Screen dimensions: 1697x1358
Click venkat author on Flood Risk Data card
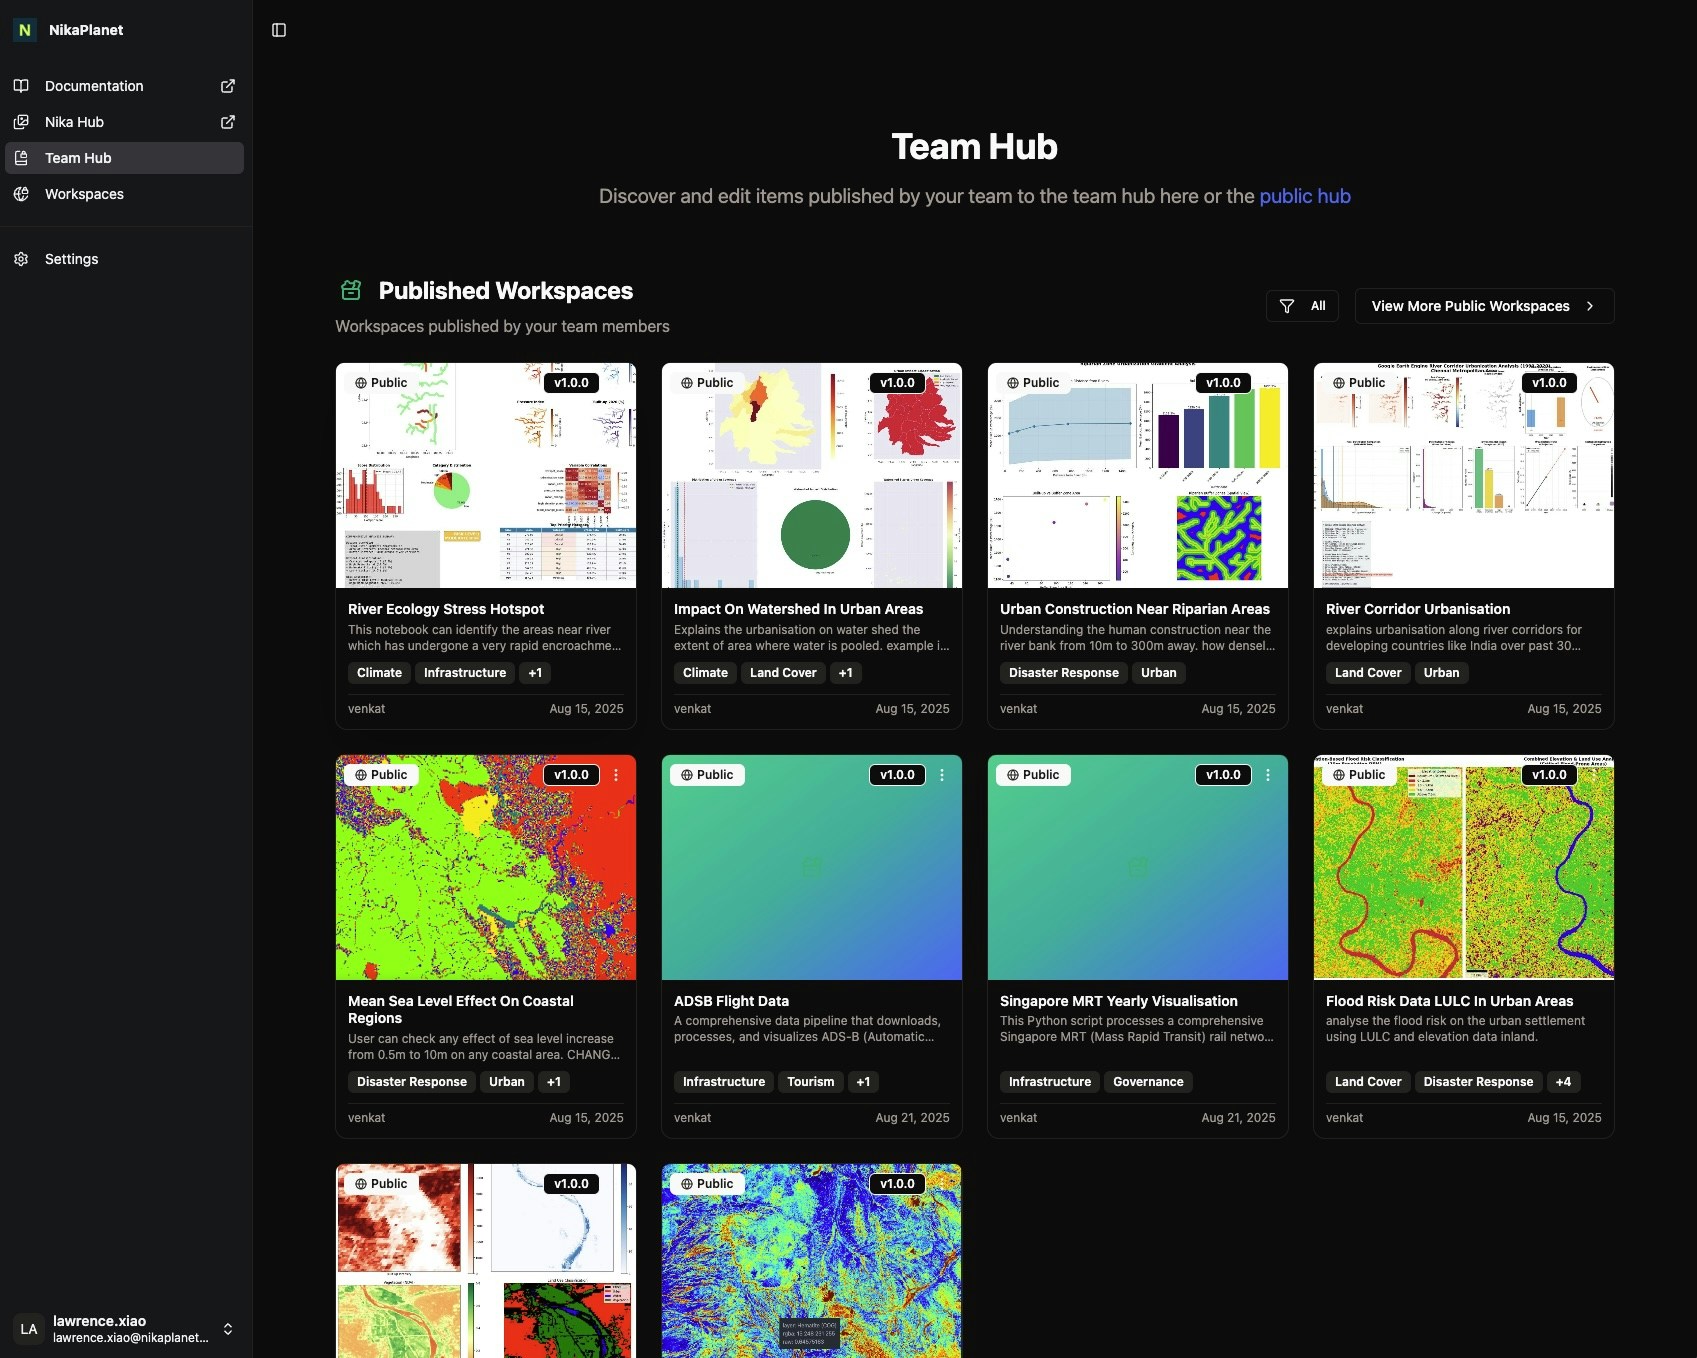pos(1344,1118)
